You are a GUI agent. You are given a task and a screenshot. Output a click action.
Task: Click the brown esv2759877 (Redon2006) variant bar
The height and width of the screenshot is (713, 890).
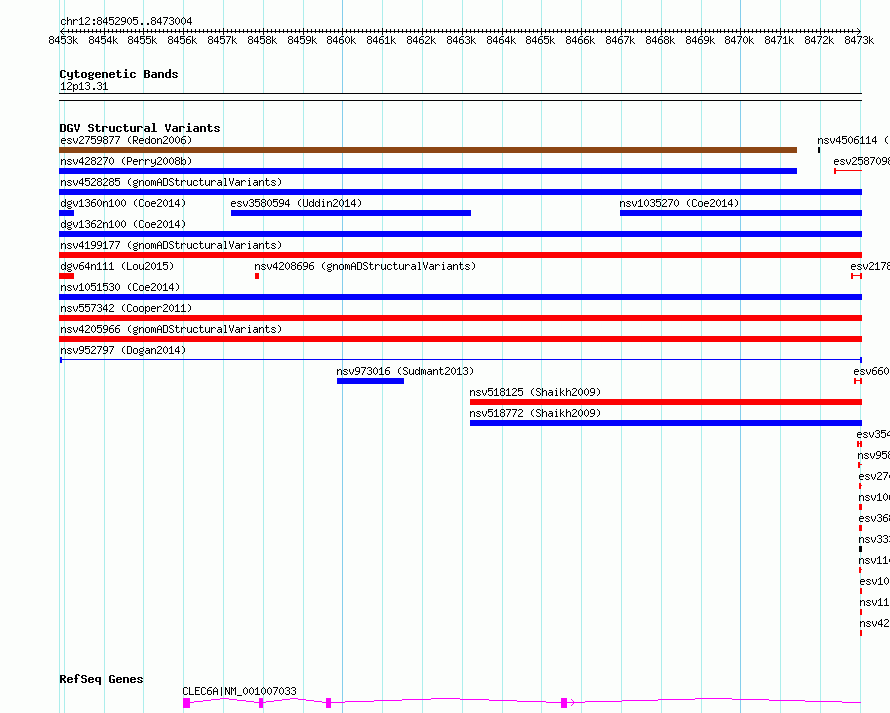click(428, 150)
